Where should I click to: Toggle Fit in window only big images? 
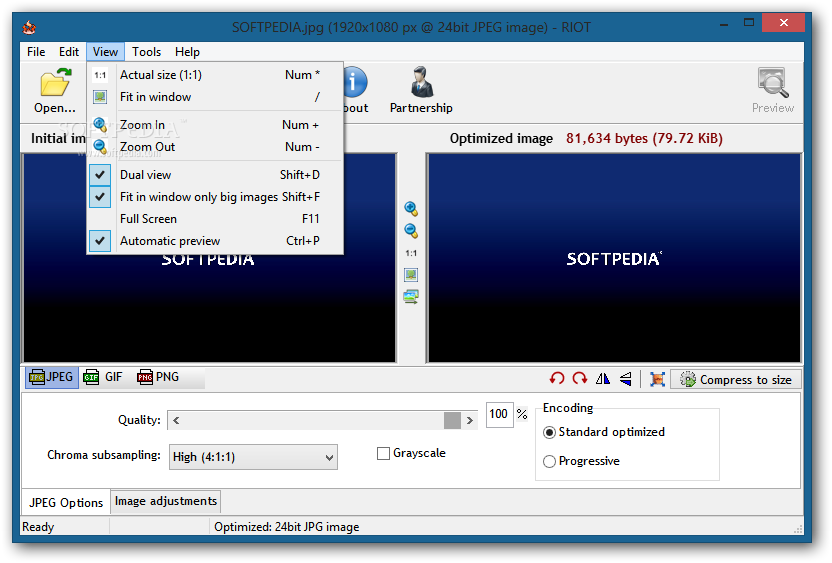click(215, 197)
